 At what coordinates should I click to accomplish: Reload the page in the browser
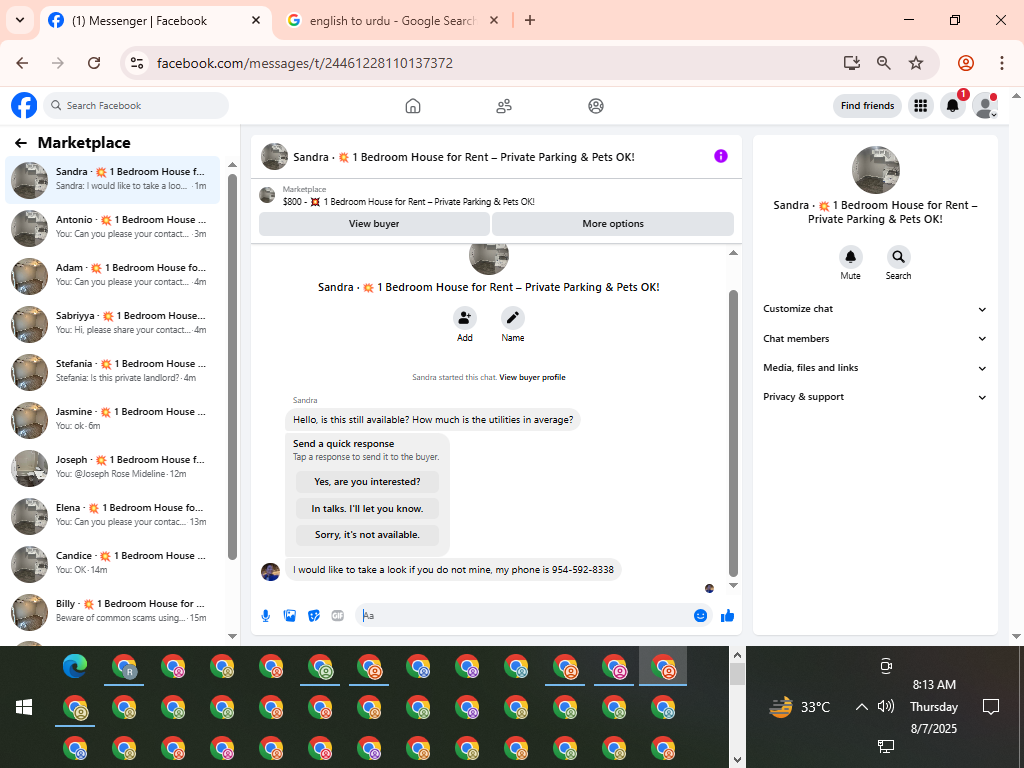click(94, 63)
